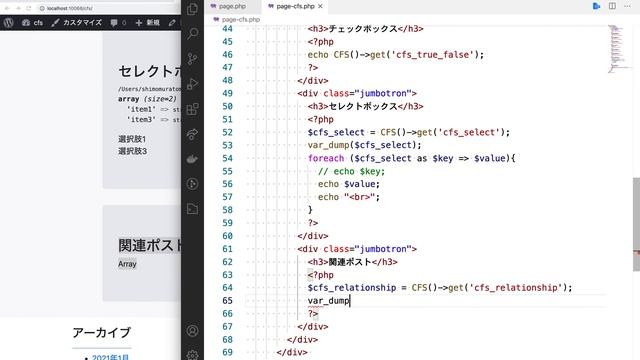Open the cfs site menu in admin bar
Image resolution: width=640 pixels, height=360 pixels.
tap(33, 23)
